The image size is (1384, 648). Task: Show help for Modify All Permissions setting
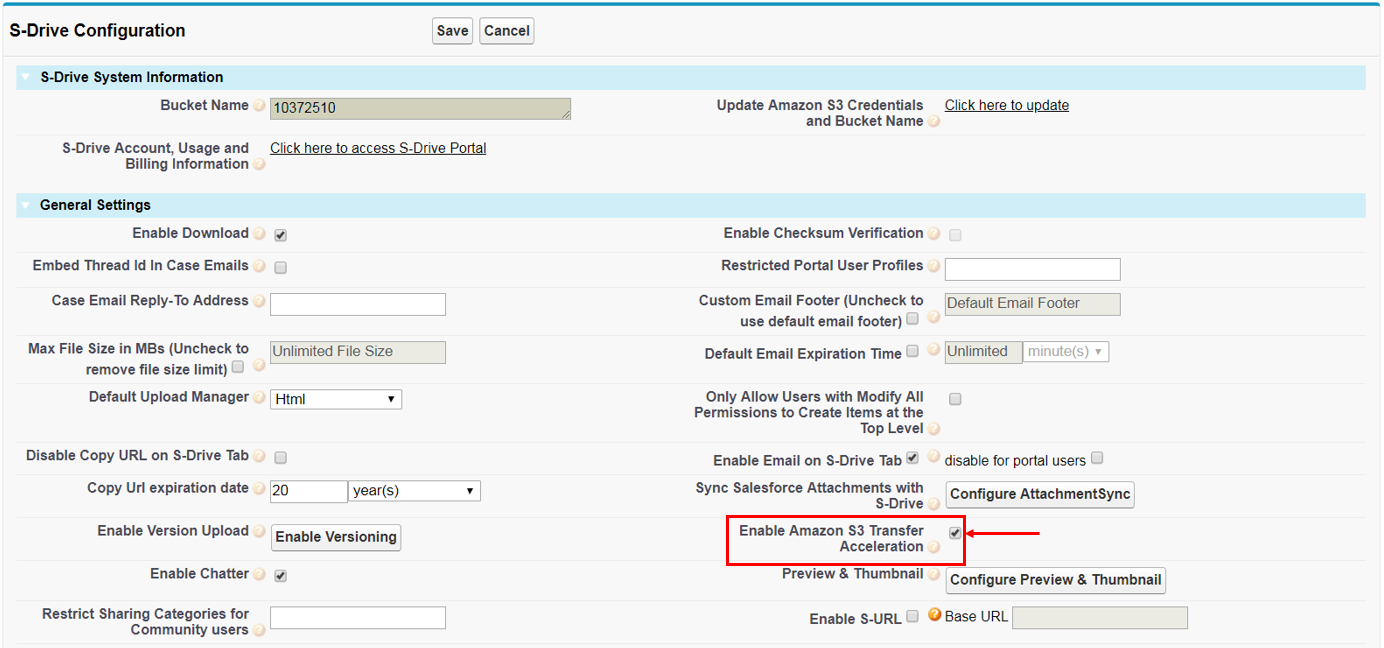pos(934,429)
